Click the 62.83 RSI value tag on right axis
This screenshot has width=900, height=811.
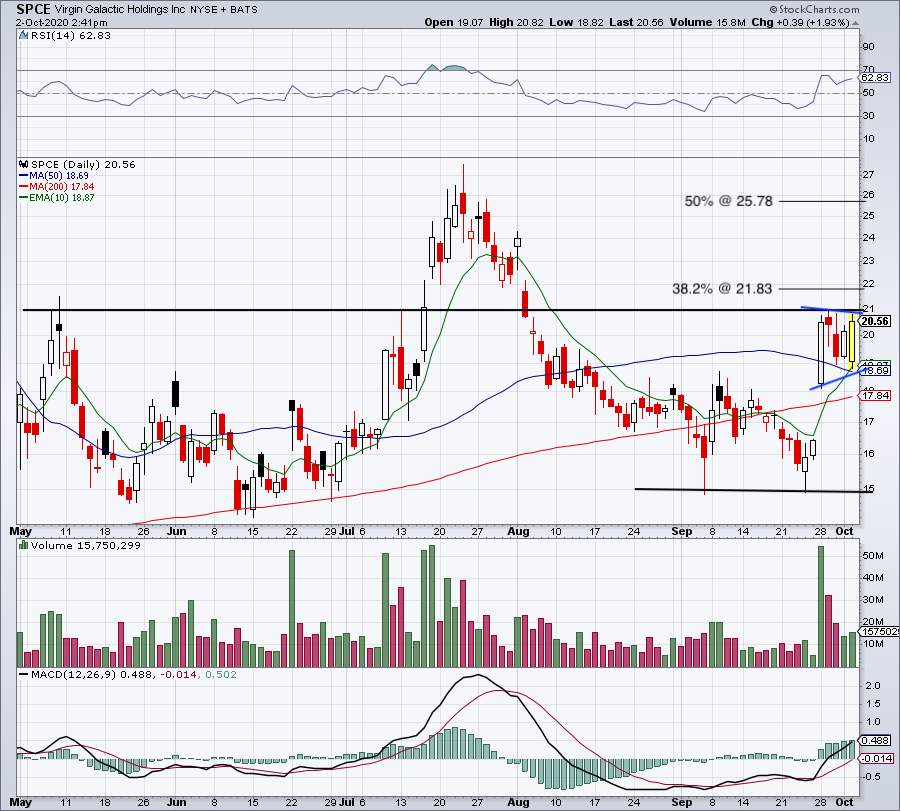pyautogui.click(x=875, y=77)
